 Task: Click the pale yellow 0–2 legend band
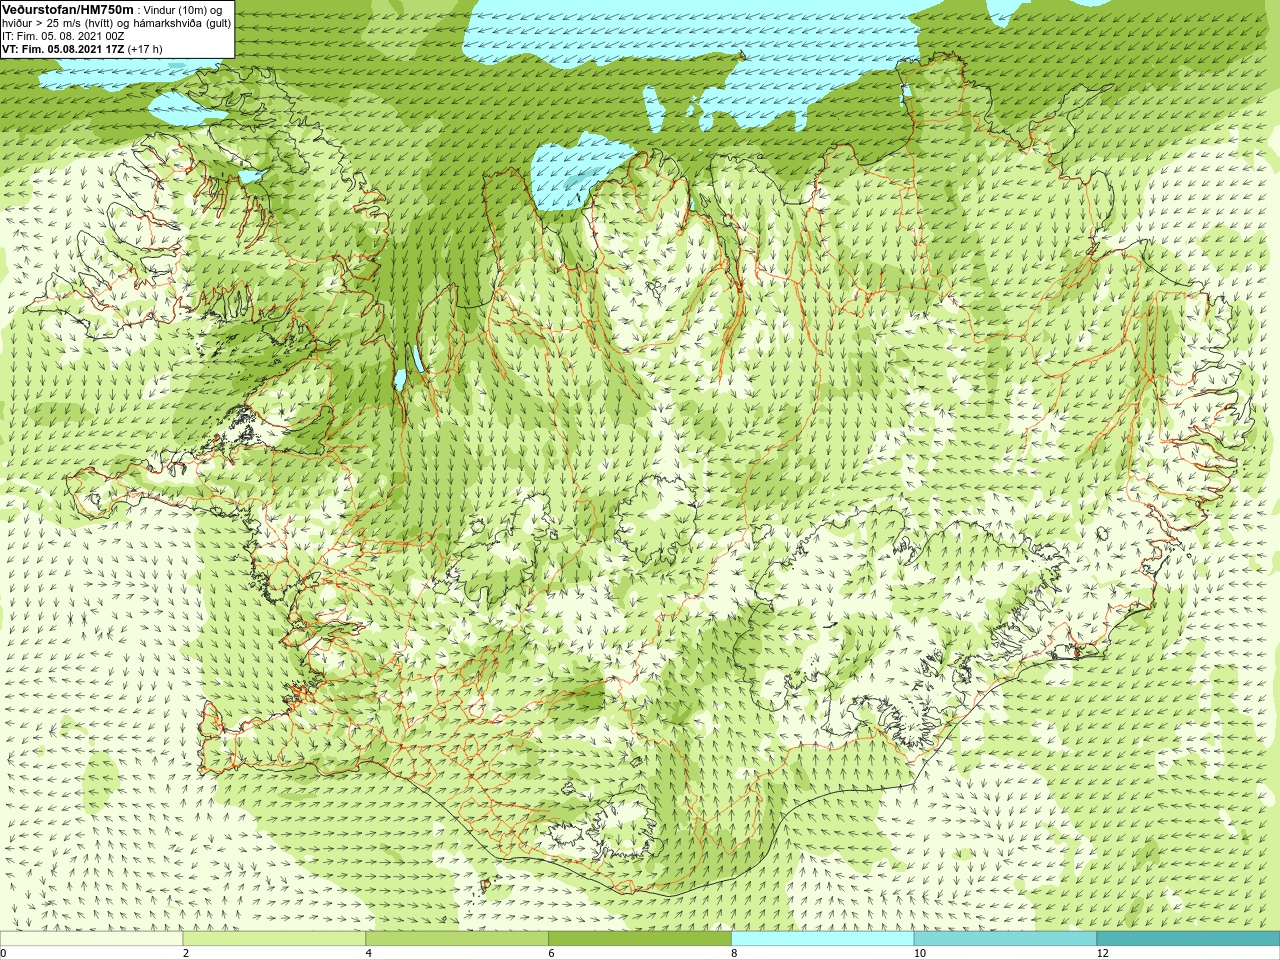pos(91,939)
